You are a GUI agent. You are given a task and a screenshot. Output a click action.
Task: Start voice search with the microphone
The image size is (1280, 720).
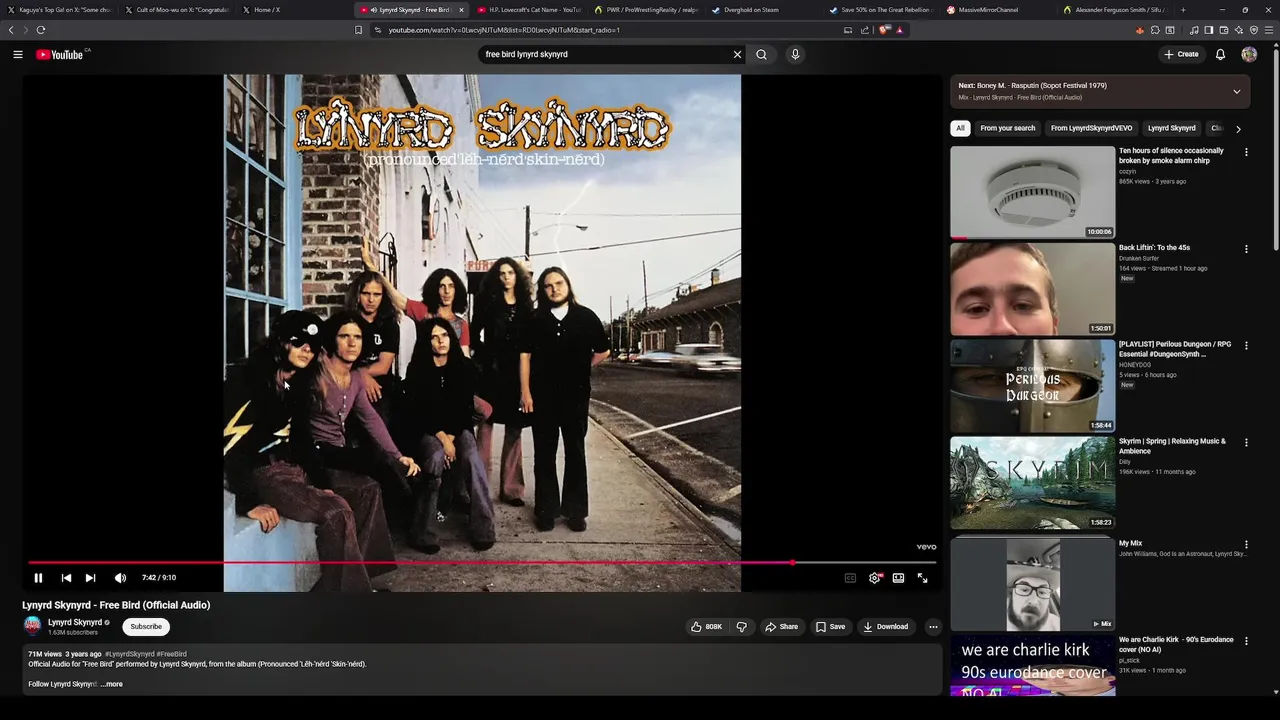[x=795, y=54]
